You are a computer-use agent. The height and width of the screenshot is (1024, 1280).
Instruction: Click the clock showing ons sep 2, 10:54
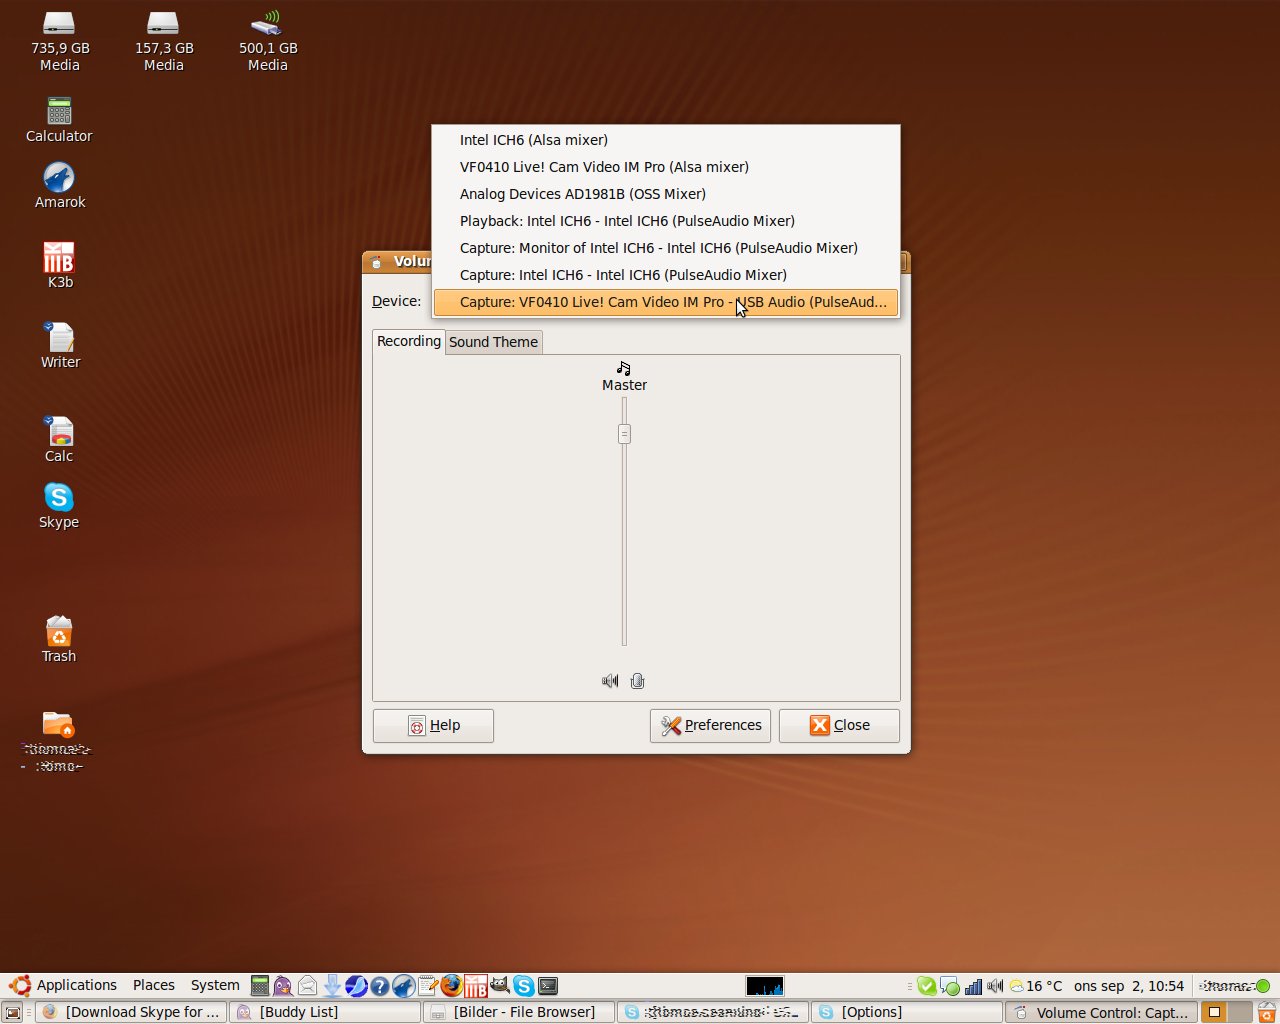pos(1129,986)
